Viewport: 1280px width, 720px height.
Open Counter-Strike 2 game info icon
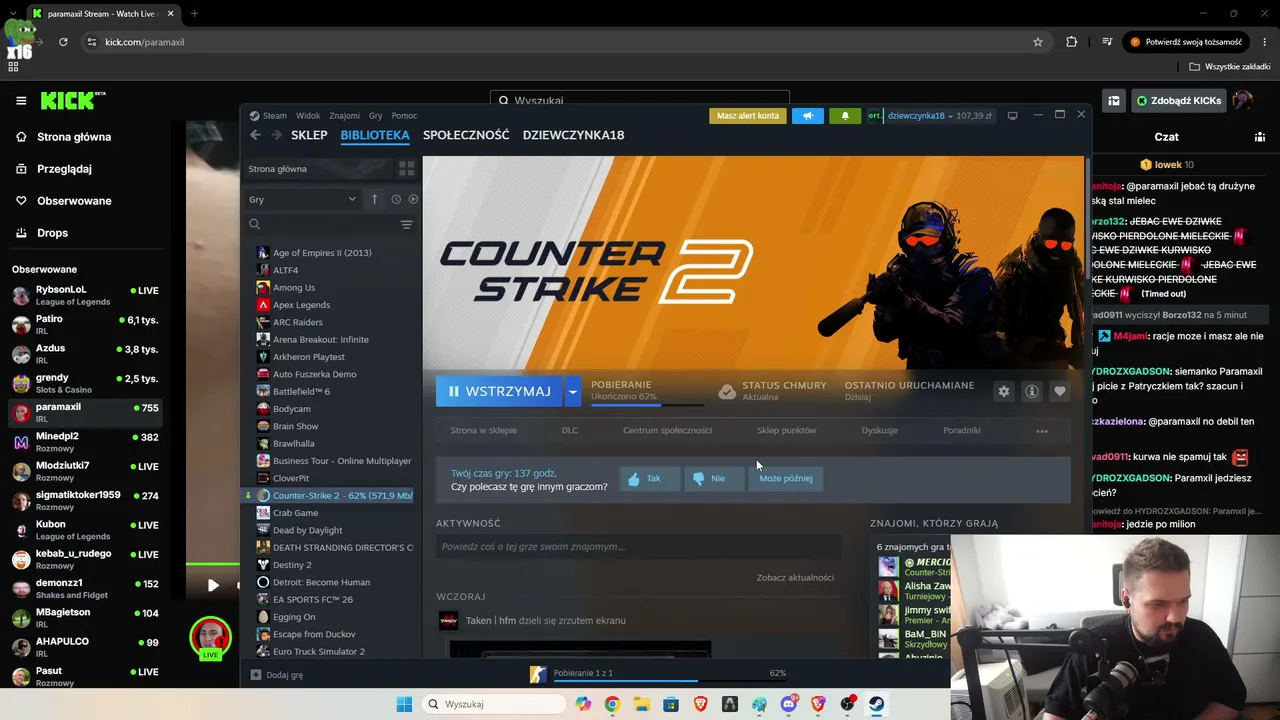click(x=1032, y=391)
